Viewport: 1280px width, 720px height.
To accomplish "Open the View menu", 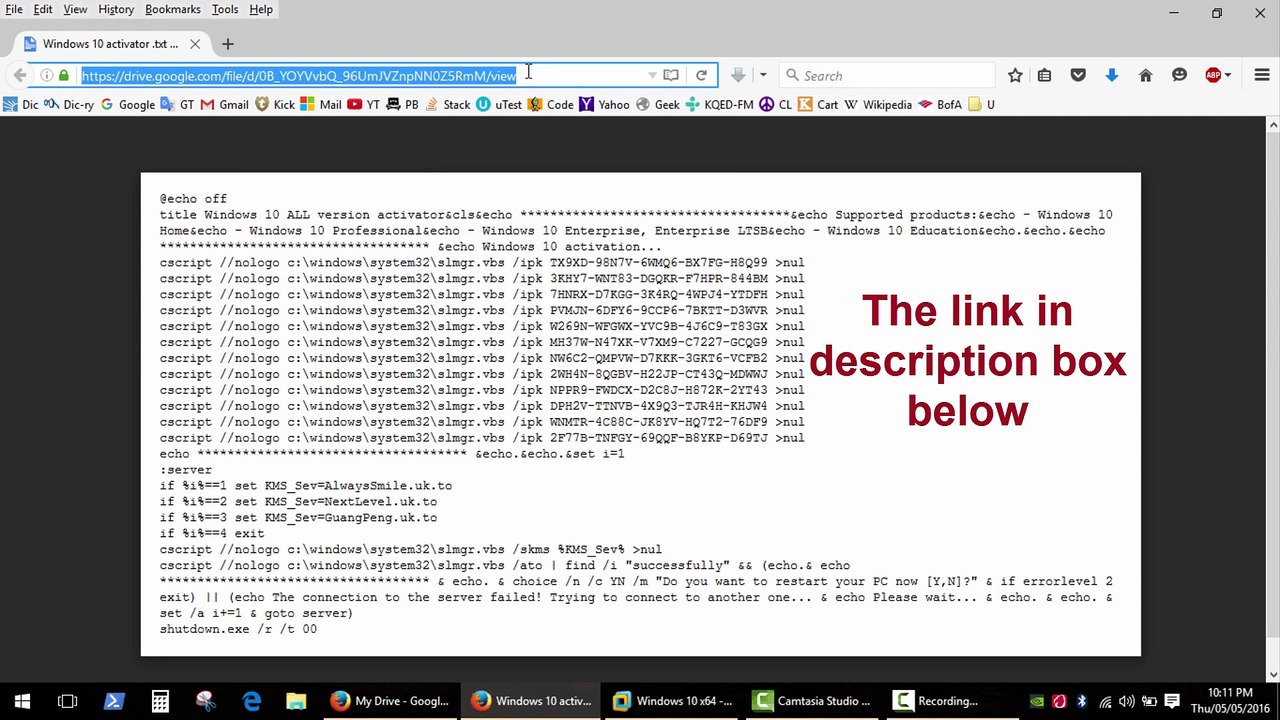I will pyautogui.click(x=75, y=9).
